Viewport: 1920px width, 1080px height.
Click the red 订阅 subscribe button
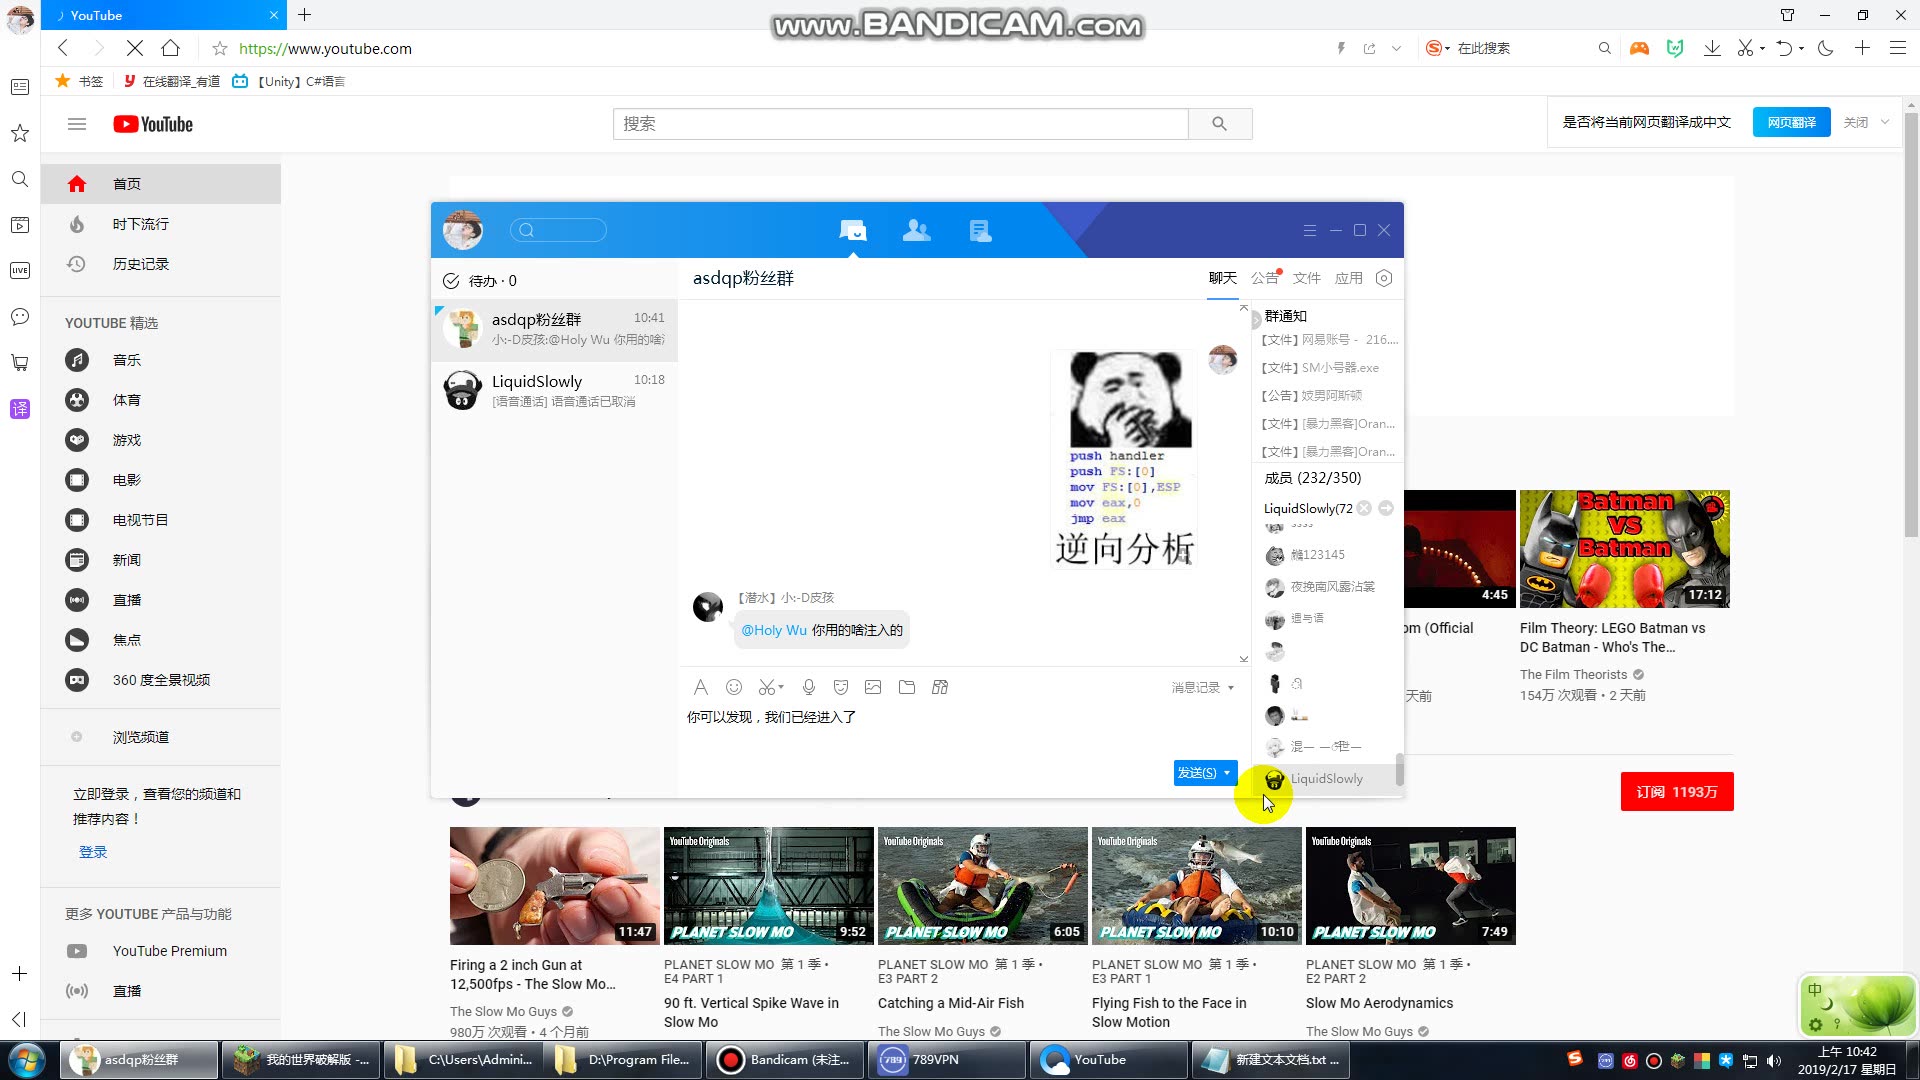pos(1677,792)
